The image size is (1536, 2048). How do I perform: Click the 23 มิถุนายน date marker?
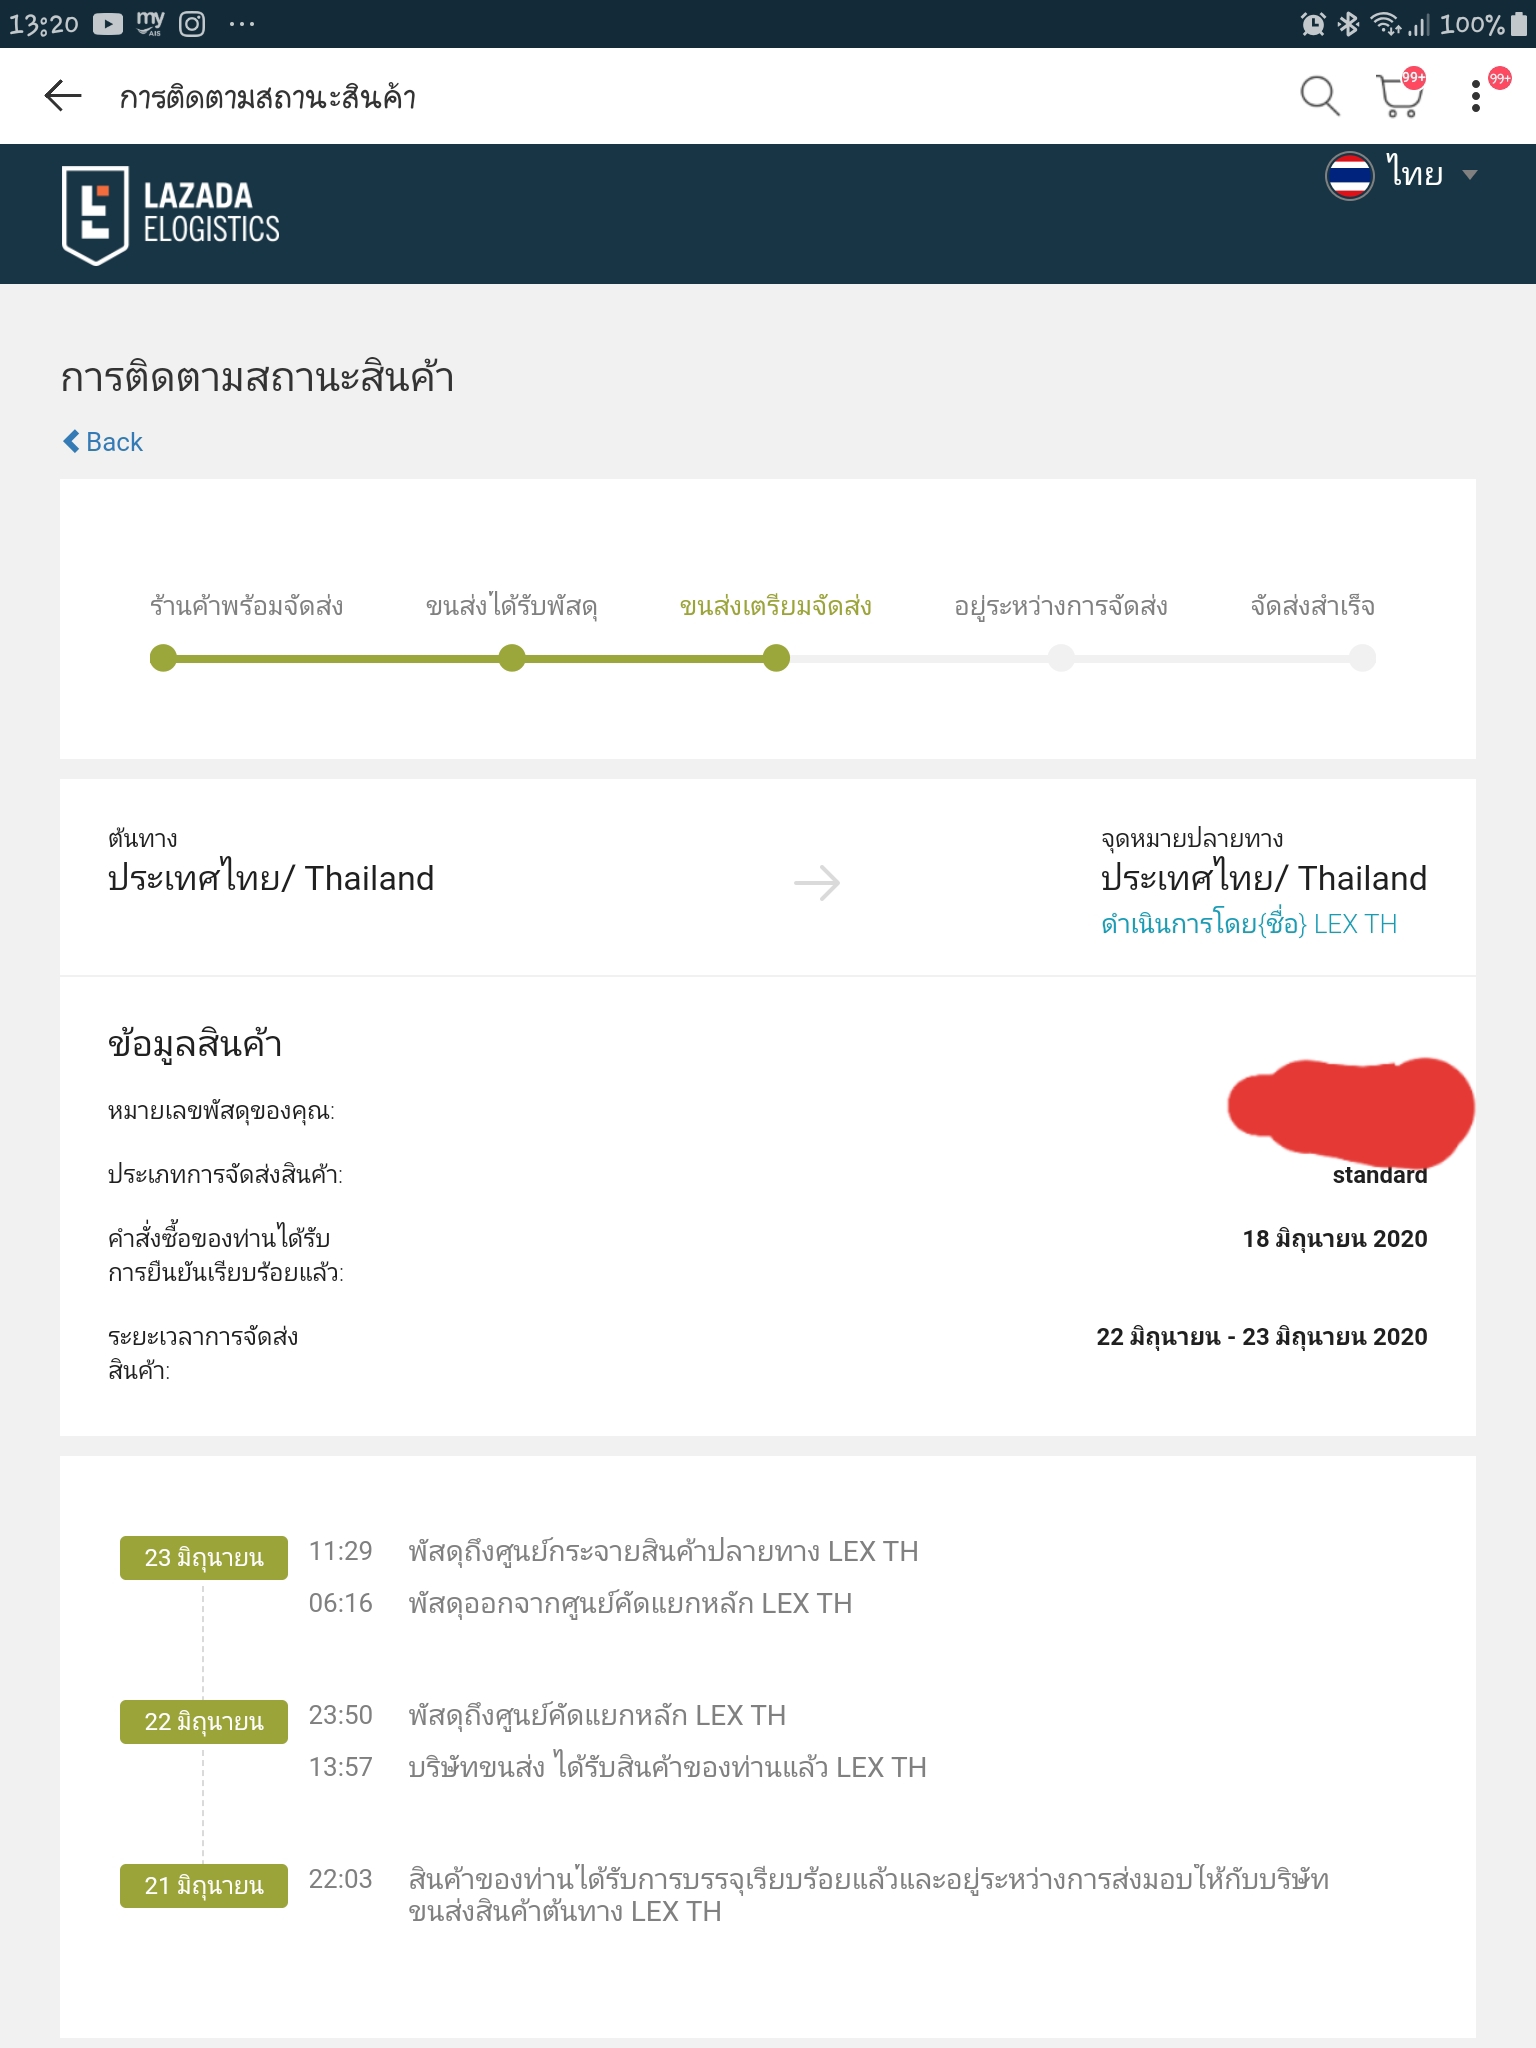pyautogui.click(x=204, y=1558)
